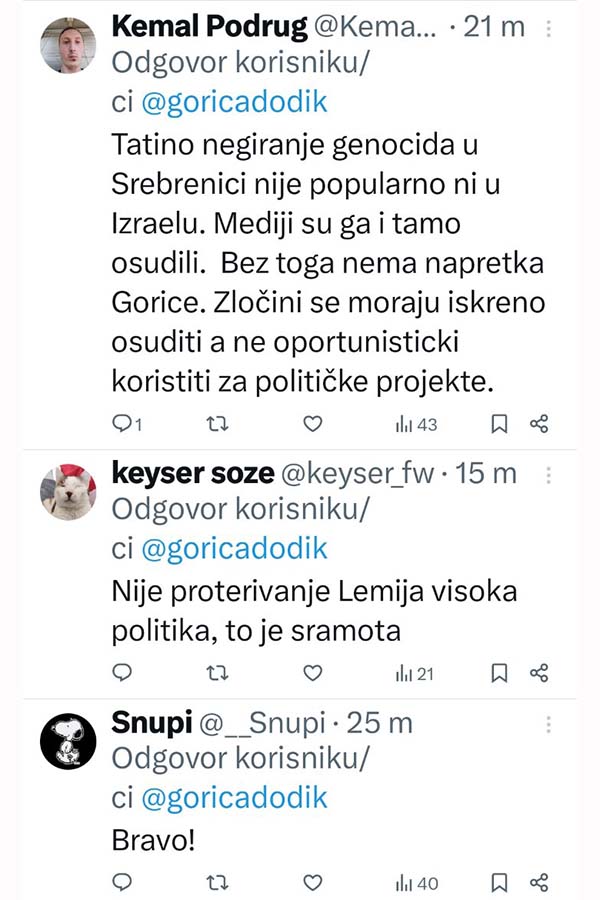Share Kemal Podrug's tweet

(539, 424)
